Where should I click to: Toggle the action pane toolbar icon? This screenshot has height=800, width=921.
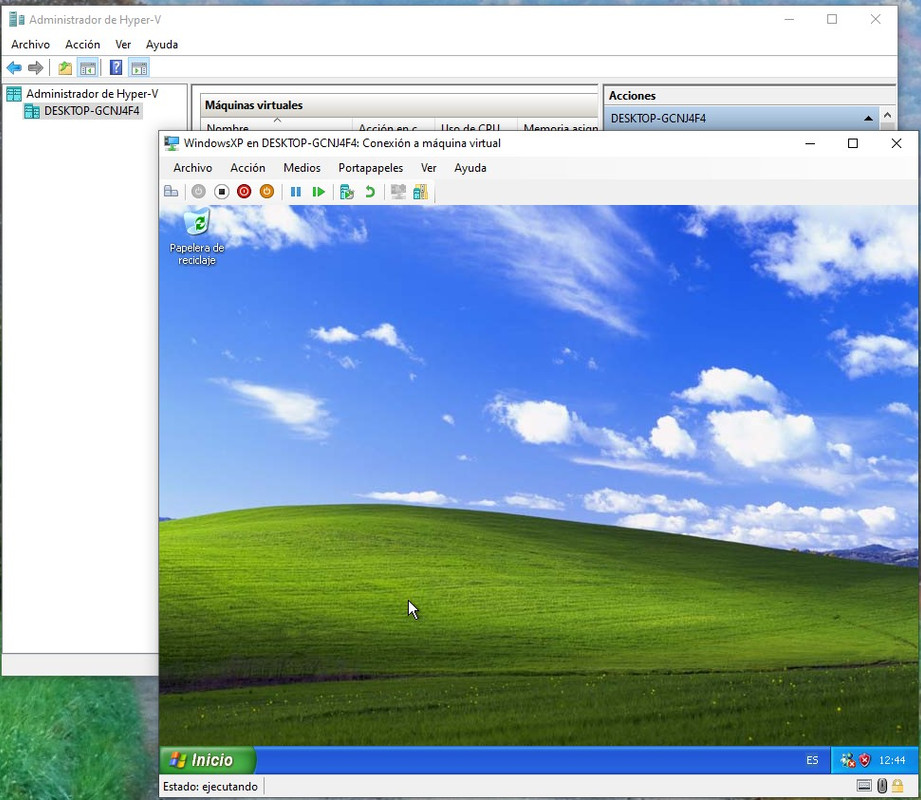pos(139,68)
